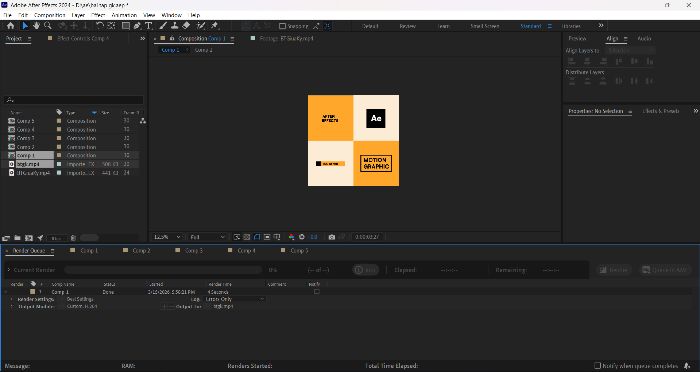Switch to the Small Screen workspace

point(485,26)
